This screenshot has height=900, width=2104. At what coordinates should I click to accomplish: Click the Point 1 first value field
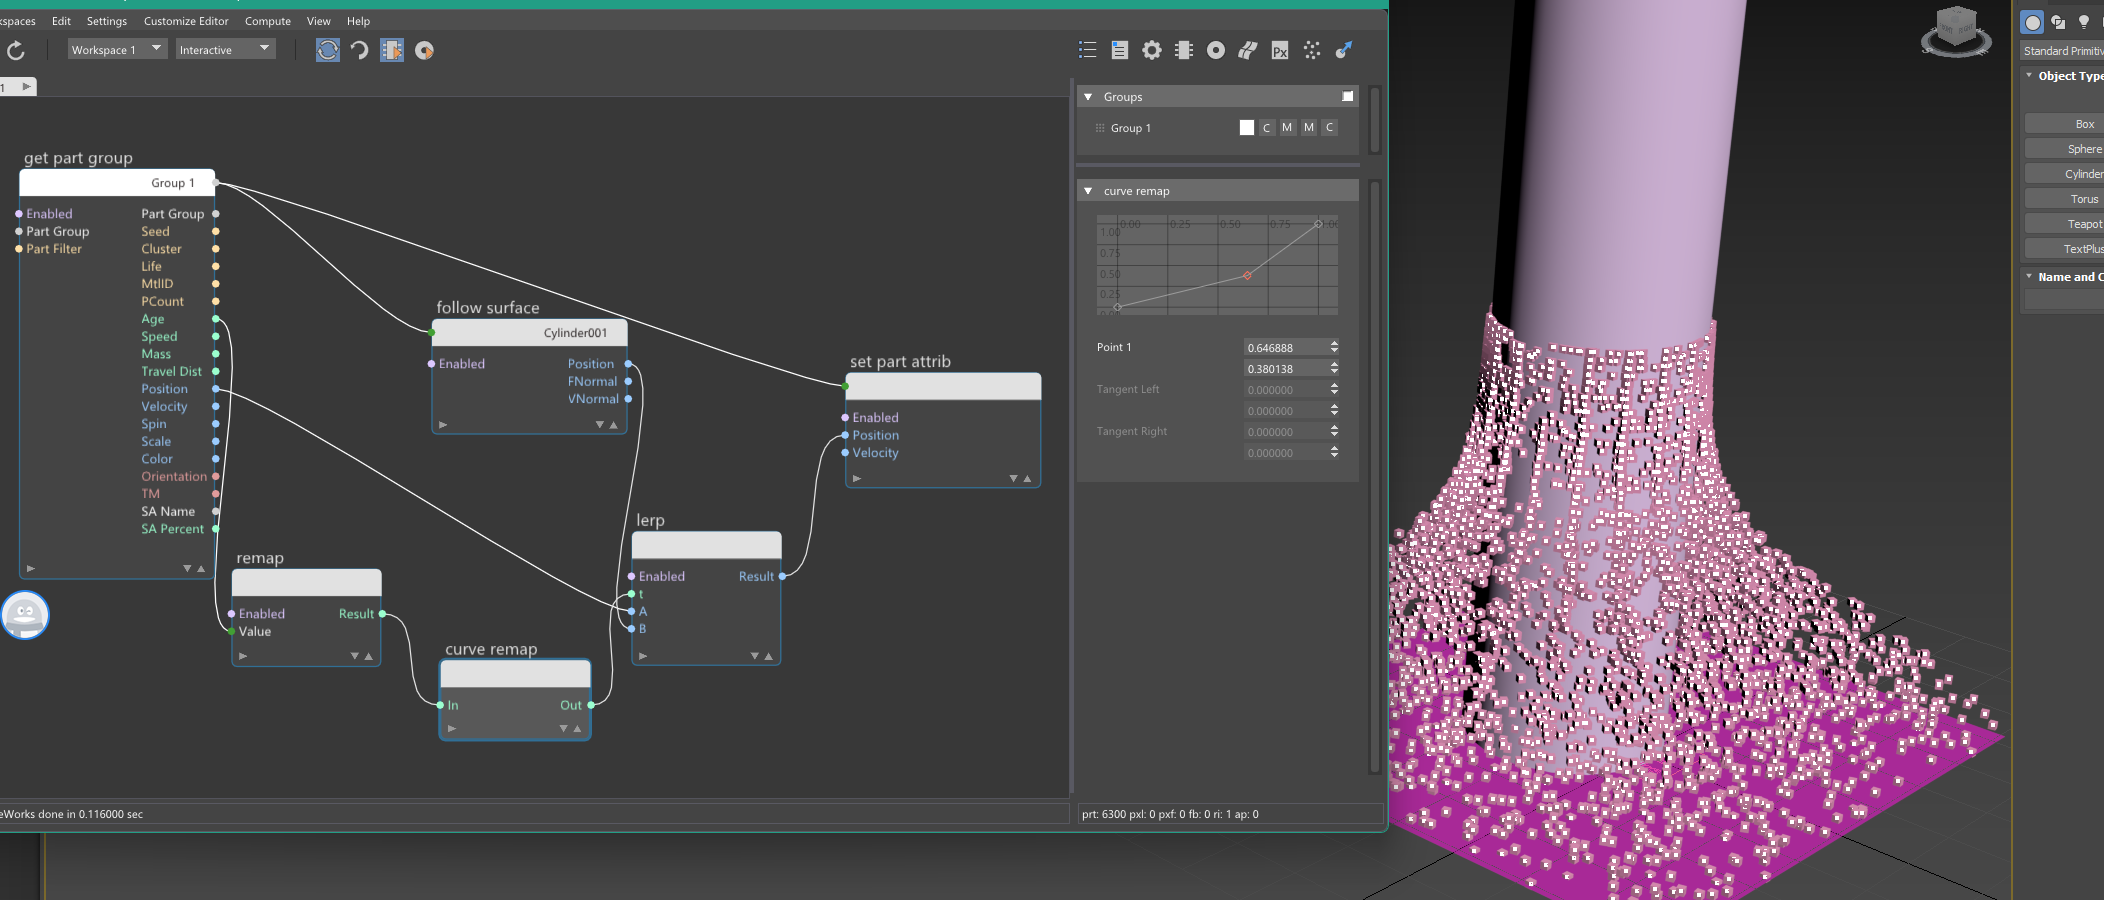pos(1285,348)
